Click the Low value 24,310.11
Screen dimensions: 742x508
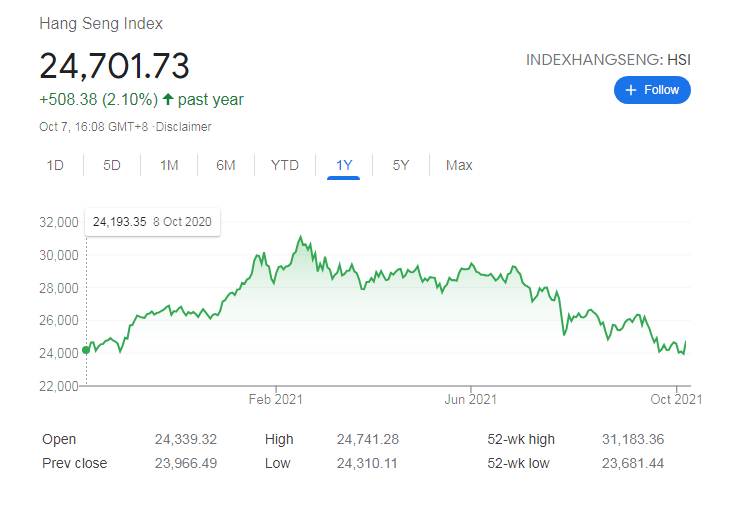[x=367, y=463]
